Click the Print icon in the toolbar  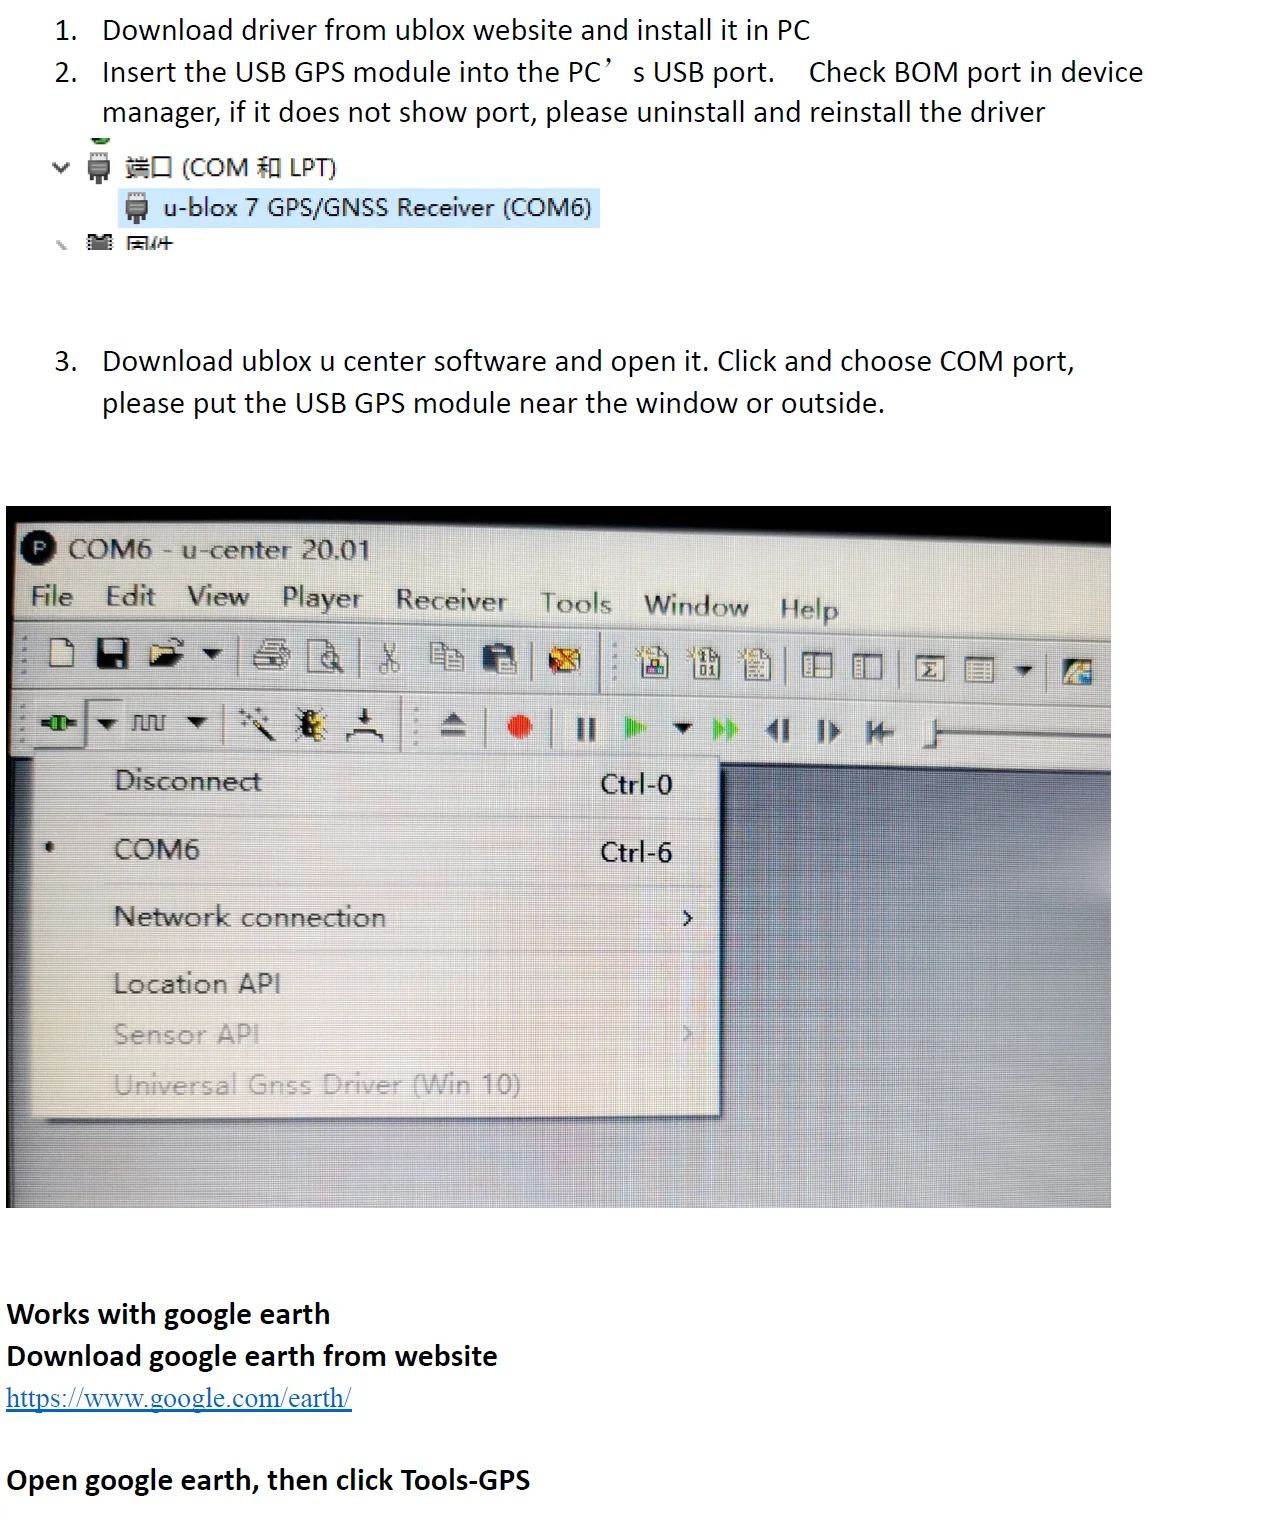click(271, 656)
